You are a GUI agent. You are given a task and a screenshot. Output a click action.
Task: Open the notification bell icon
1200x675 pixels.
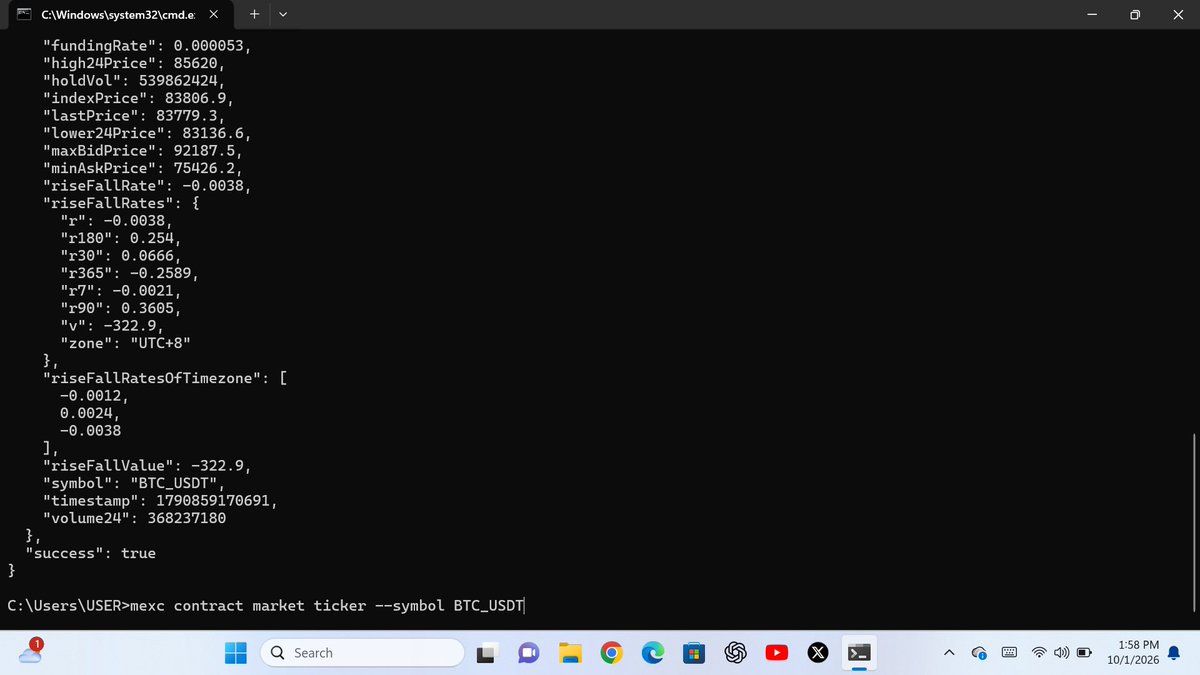pos(1174,653)
